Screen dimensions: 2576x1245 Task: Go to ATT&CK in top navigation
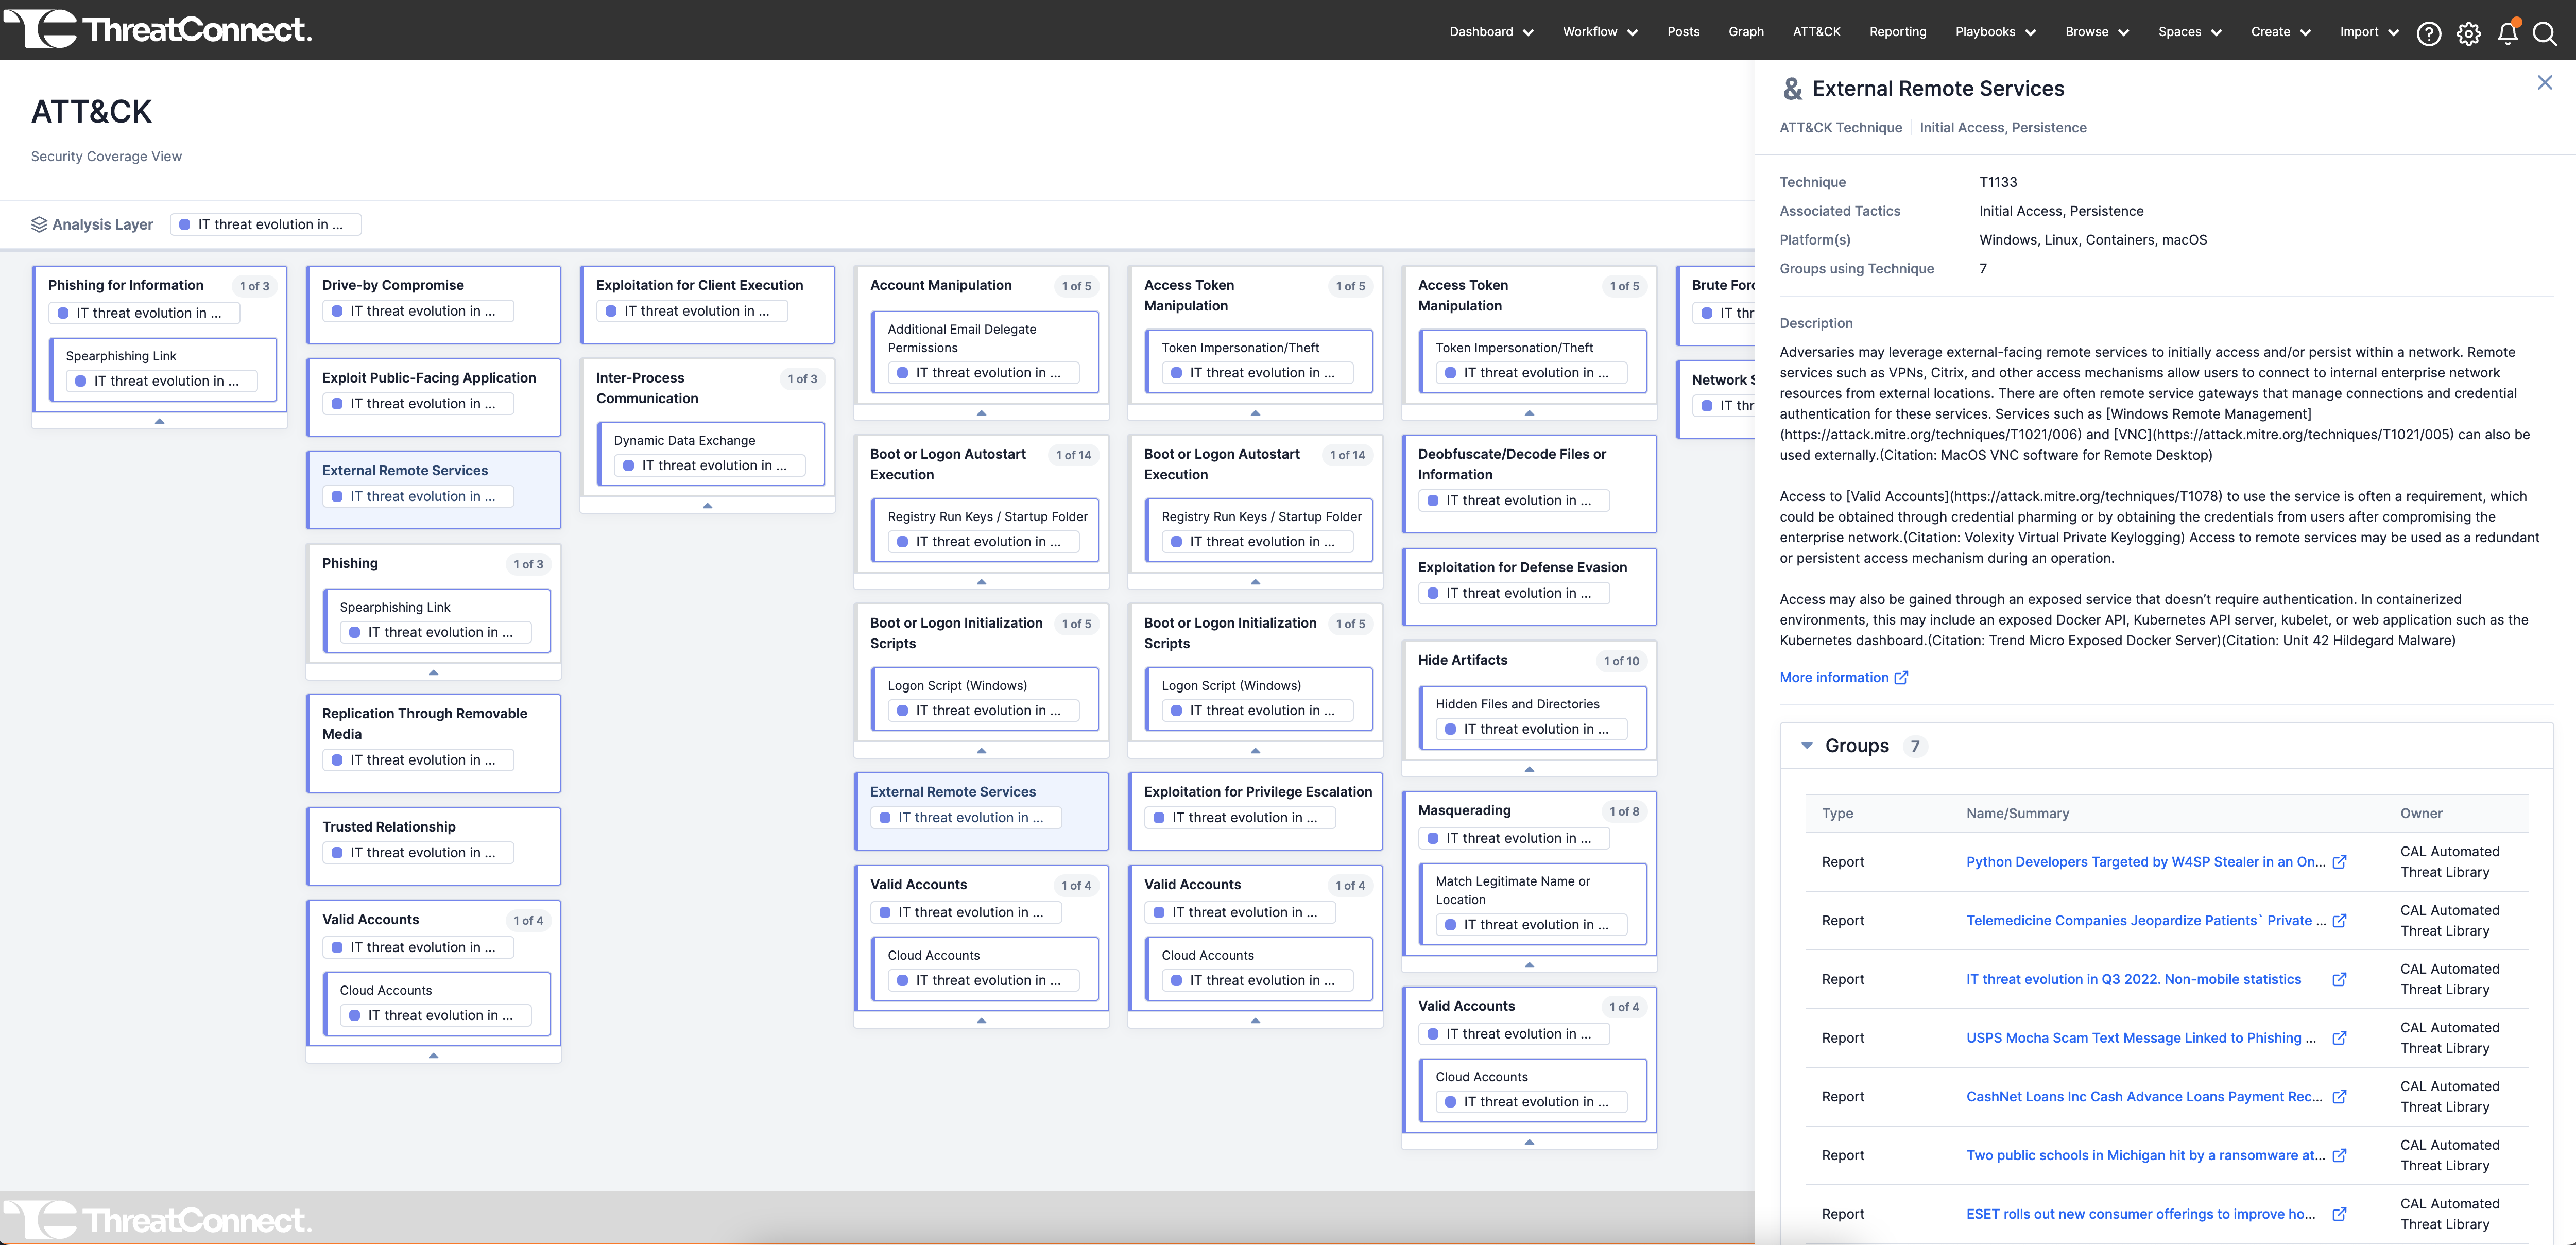pyautogui.click(x=1816, y=32)
